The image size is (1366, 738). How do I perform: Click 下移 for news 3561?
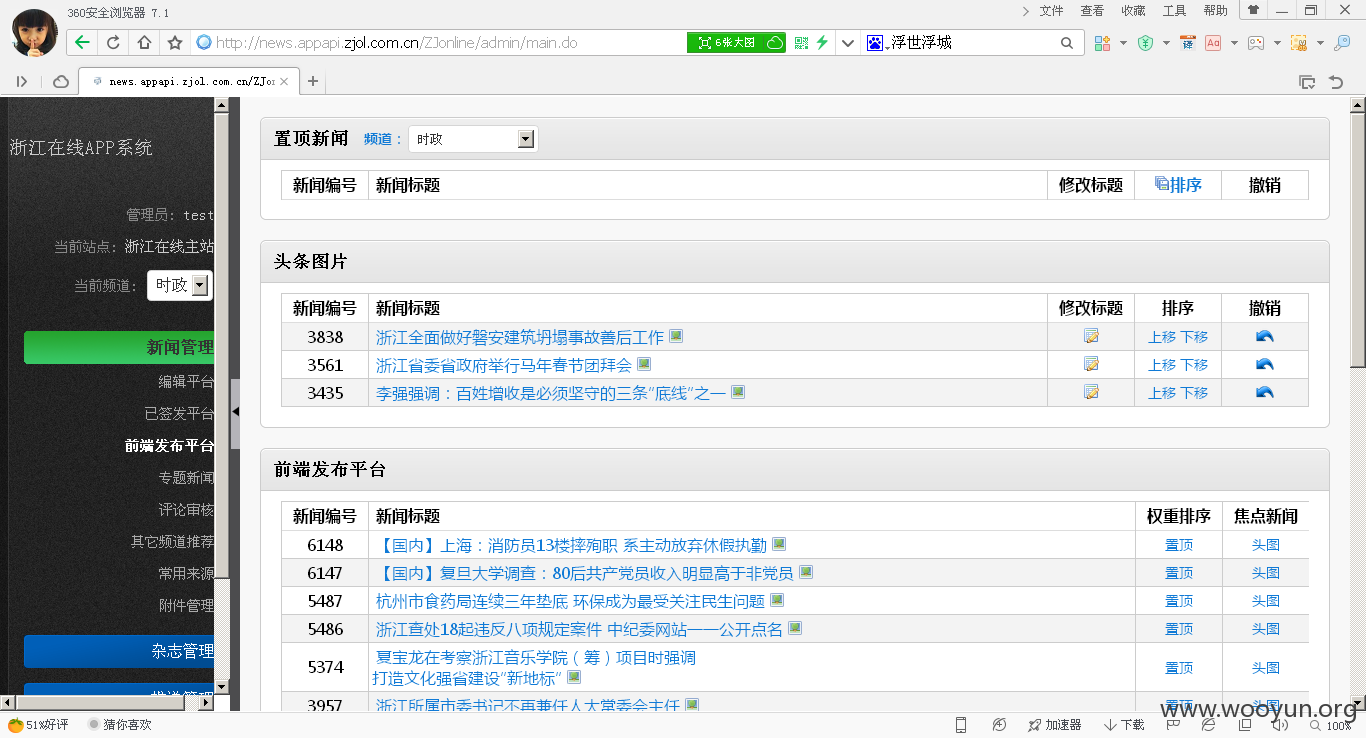pos(1194,365)
